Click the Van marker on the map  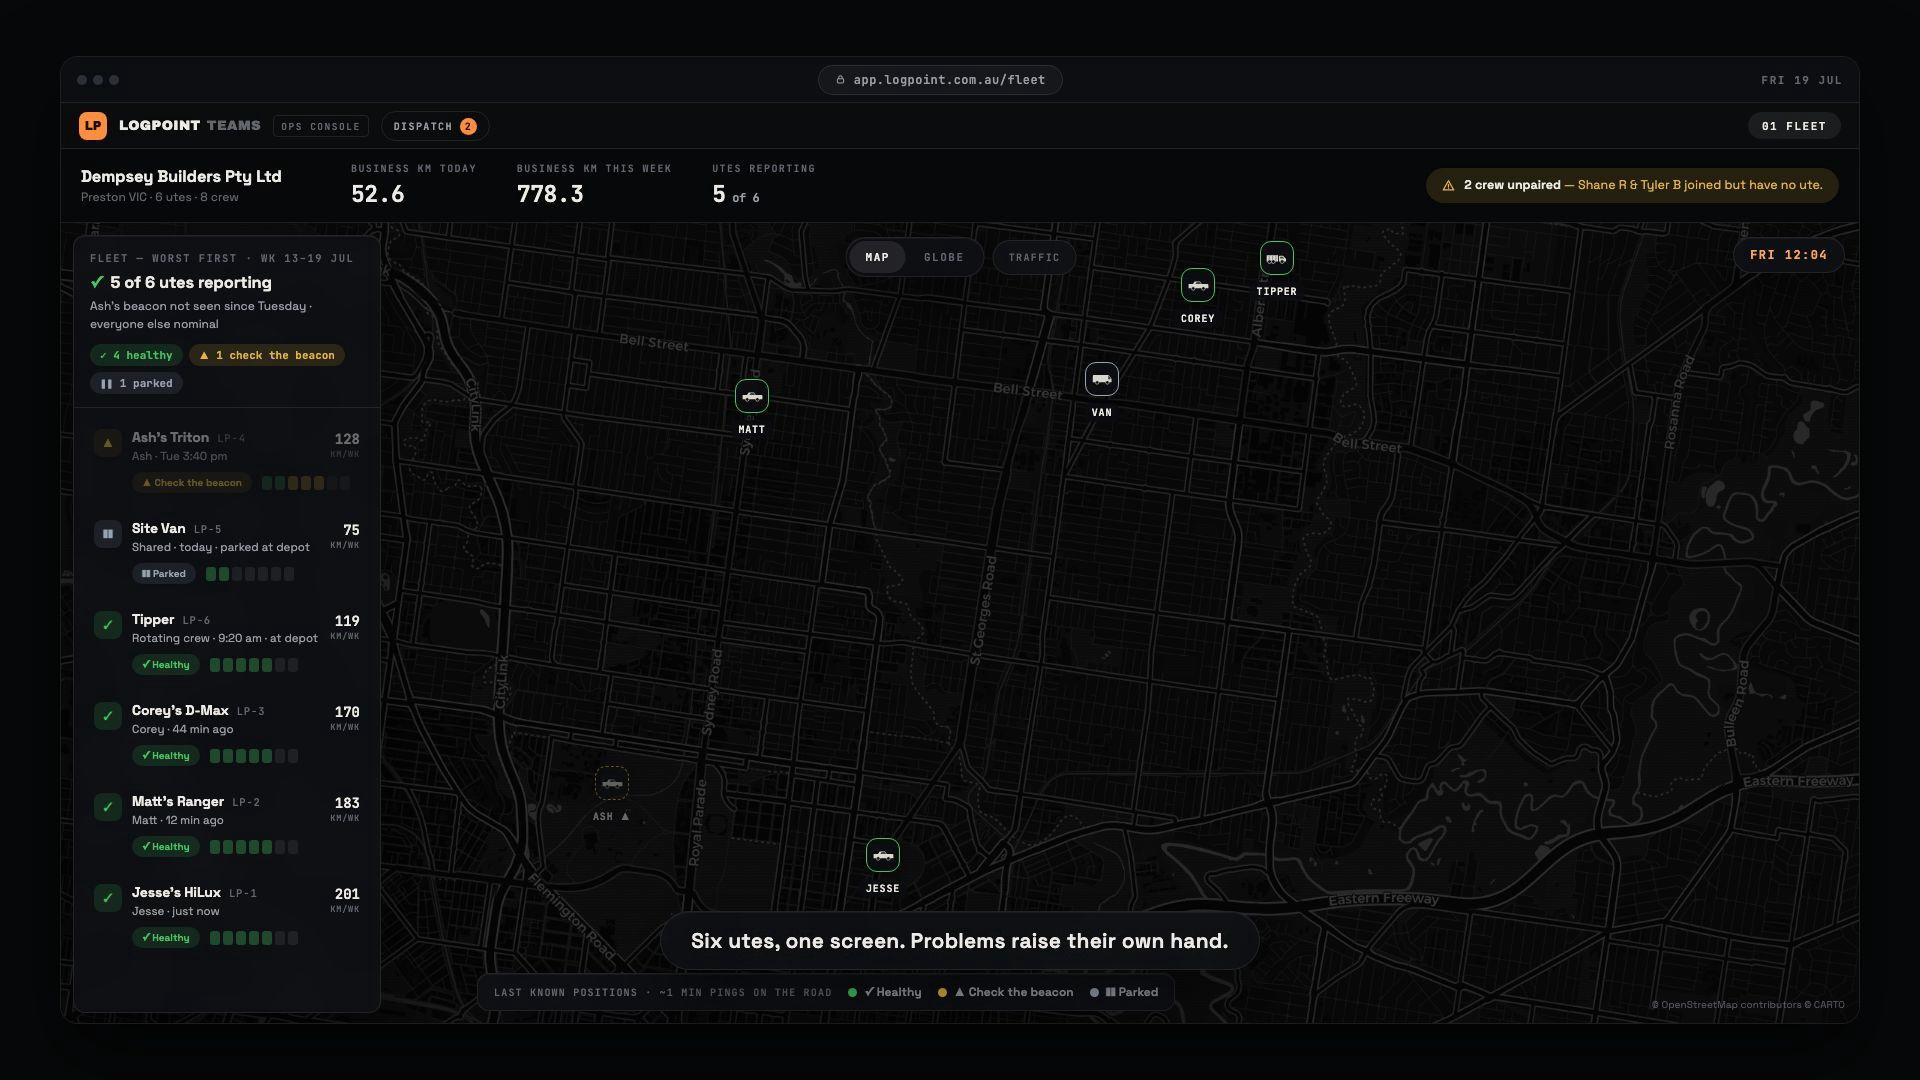click(1102, 379)
